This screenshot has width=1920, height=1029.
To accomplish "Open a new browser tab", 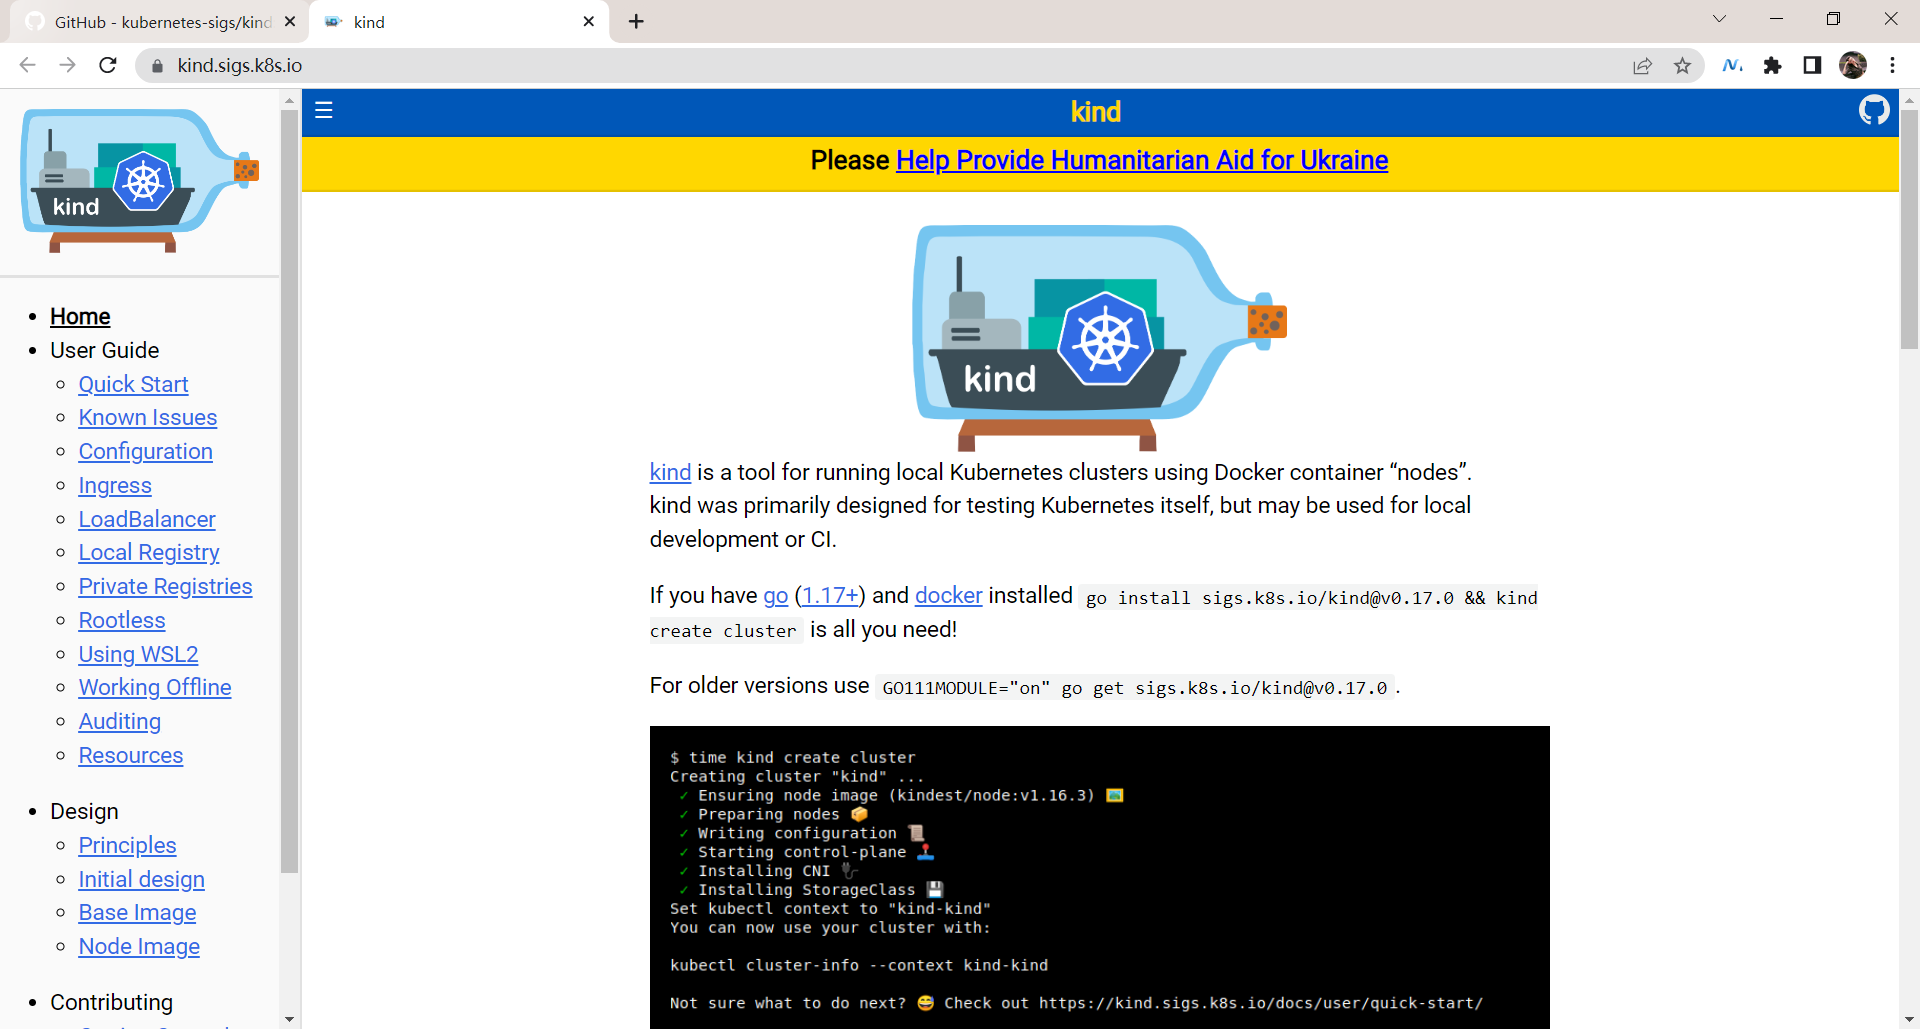I will click(x=636, y=21).
